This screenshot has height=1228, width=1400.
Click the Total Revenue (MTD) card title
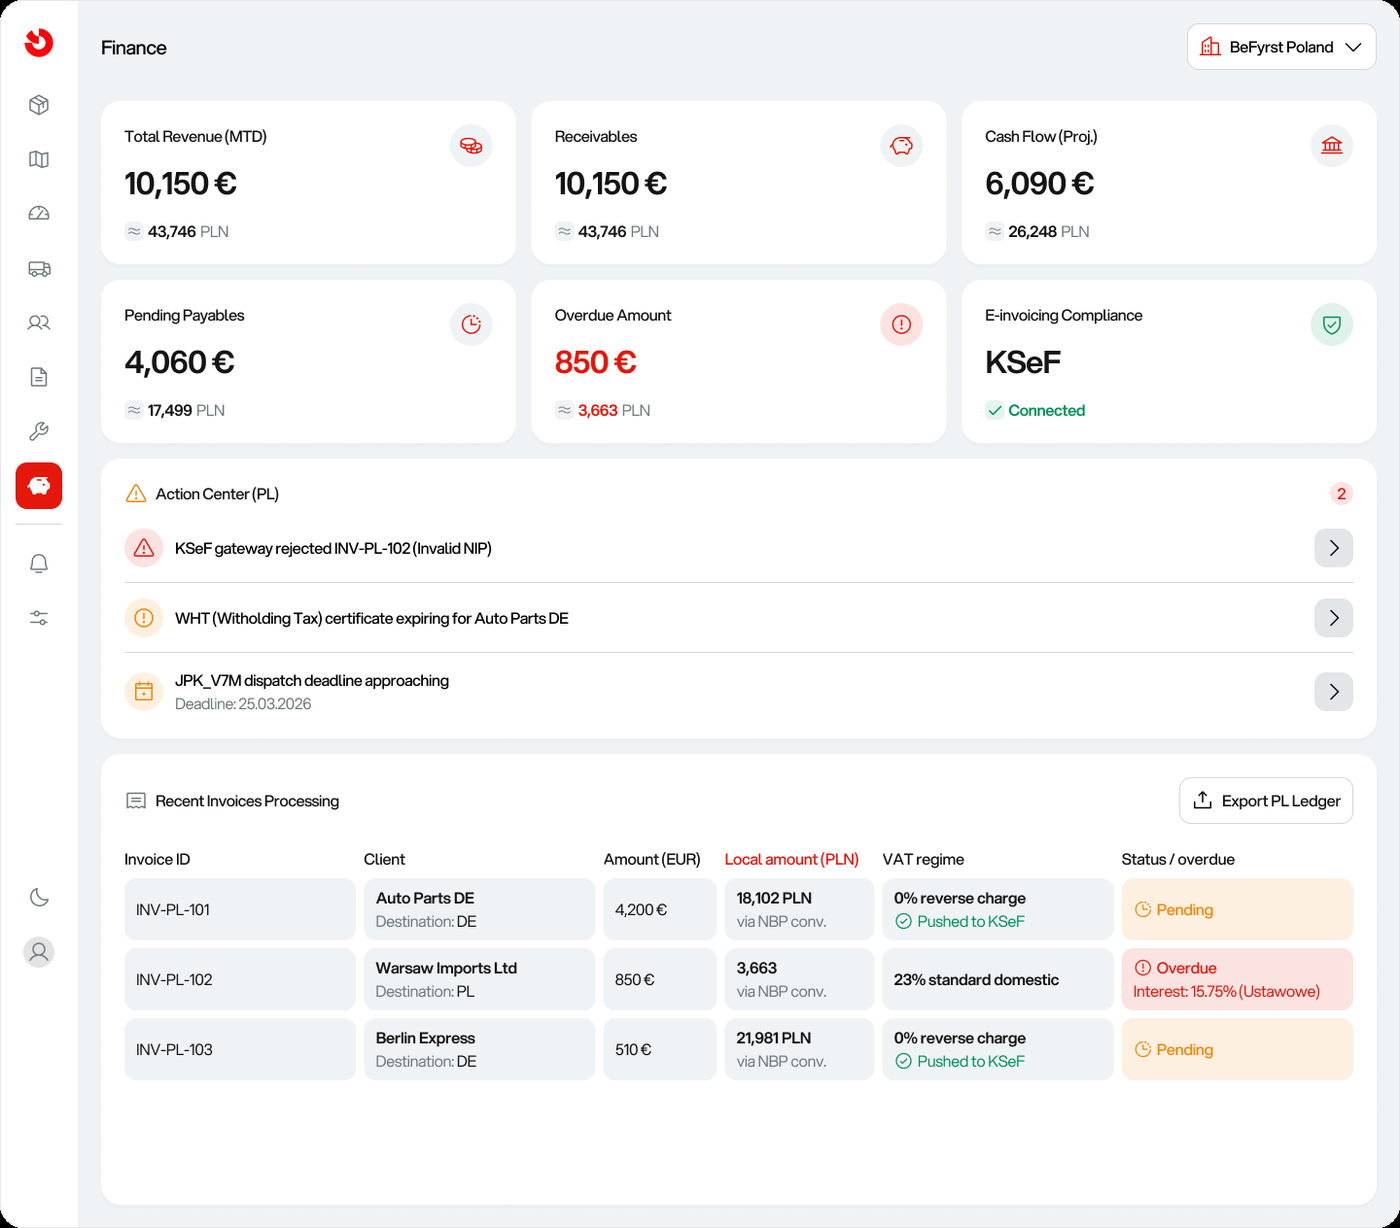click(195, 137)
